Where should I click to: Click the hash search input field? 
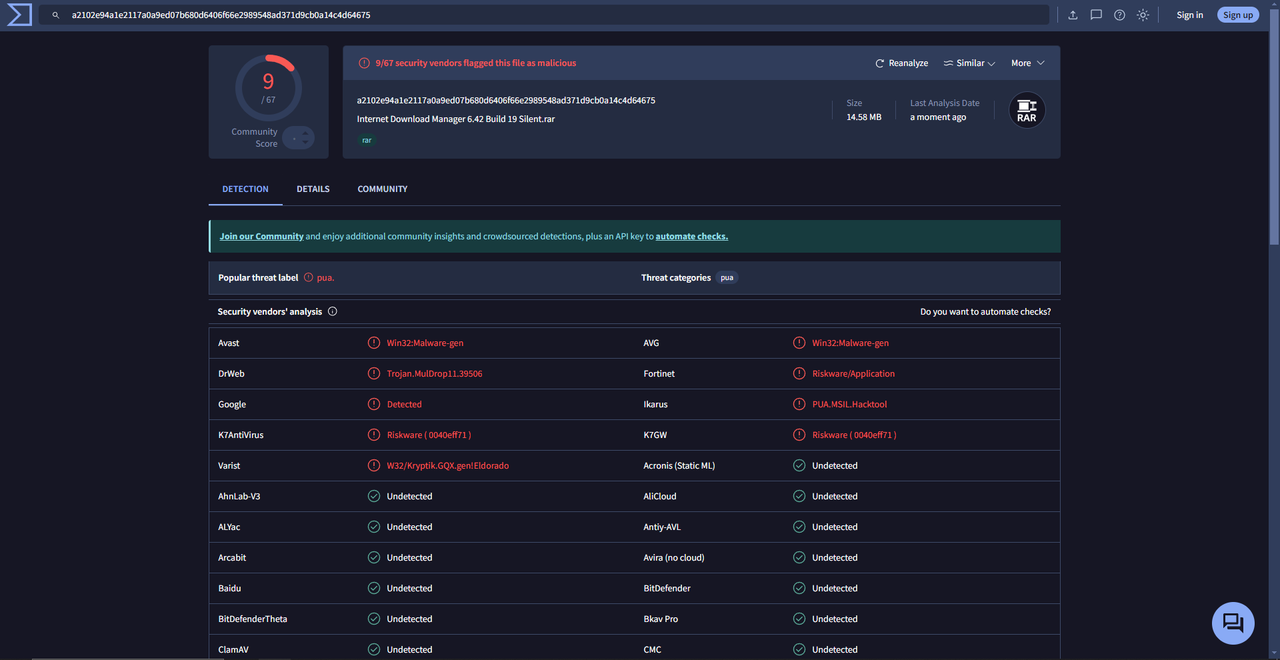click(x=545, y=15)
